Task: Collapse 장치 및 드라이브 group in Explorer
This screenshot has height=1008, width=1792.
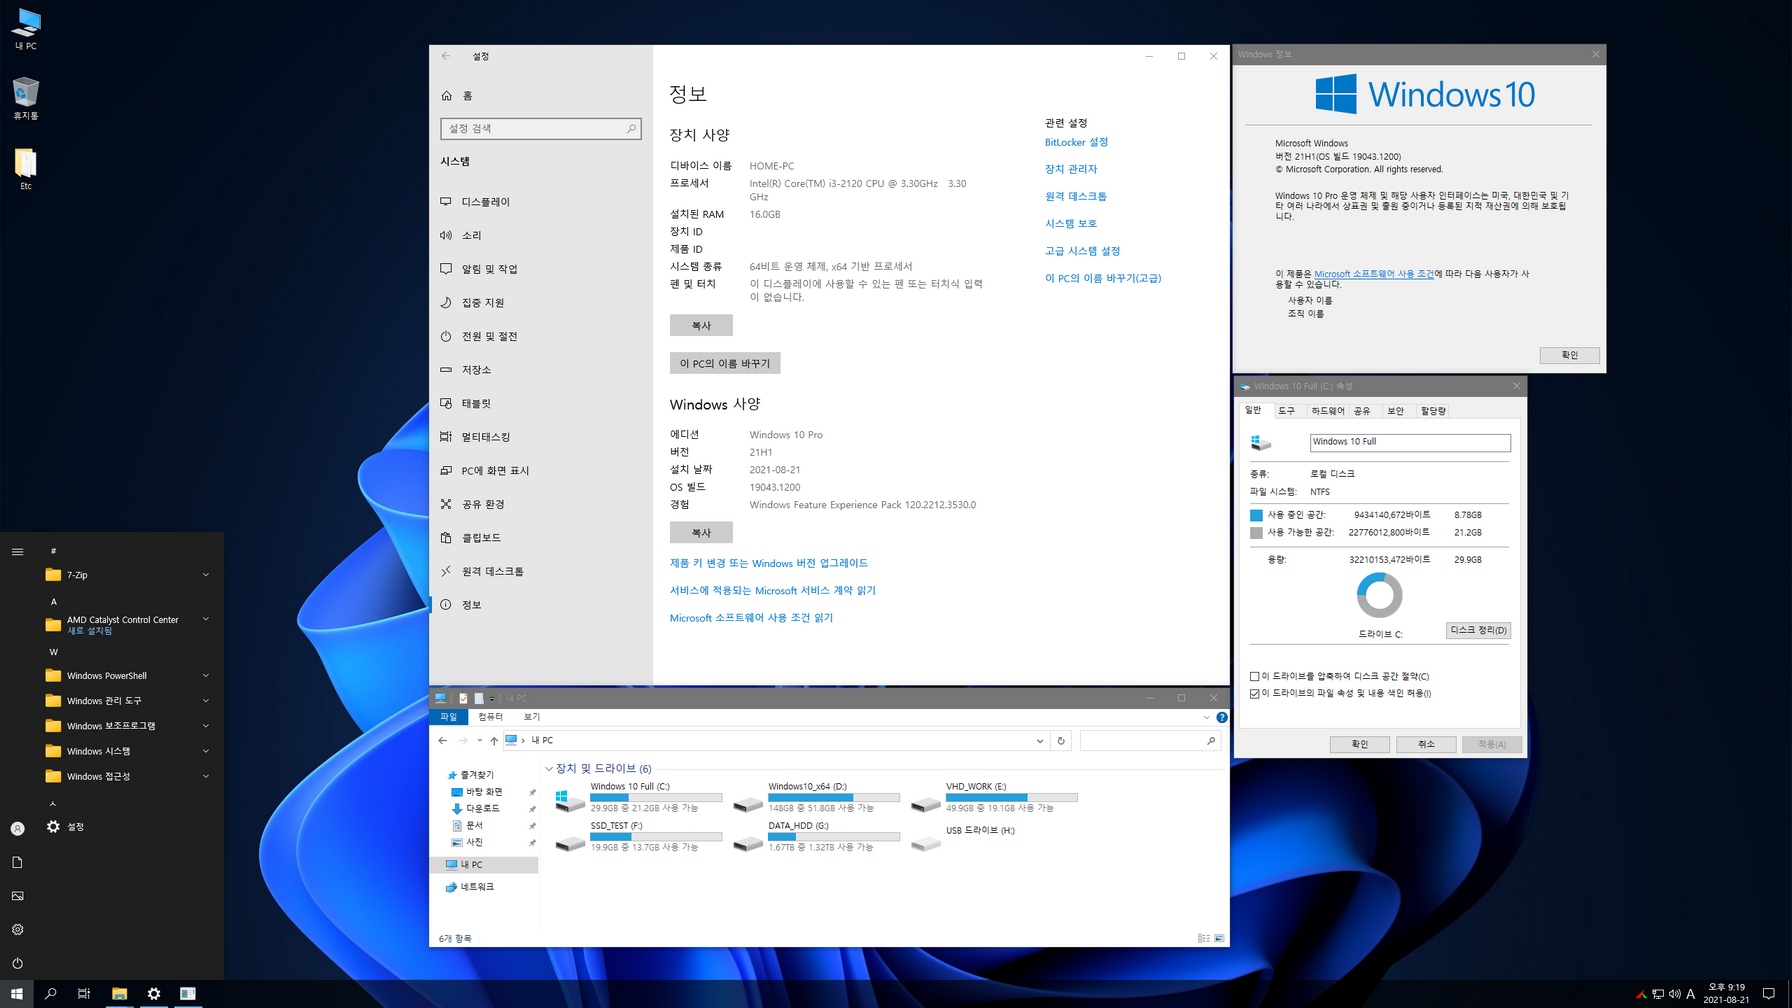Action: (549, 769)
